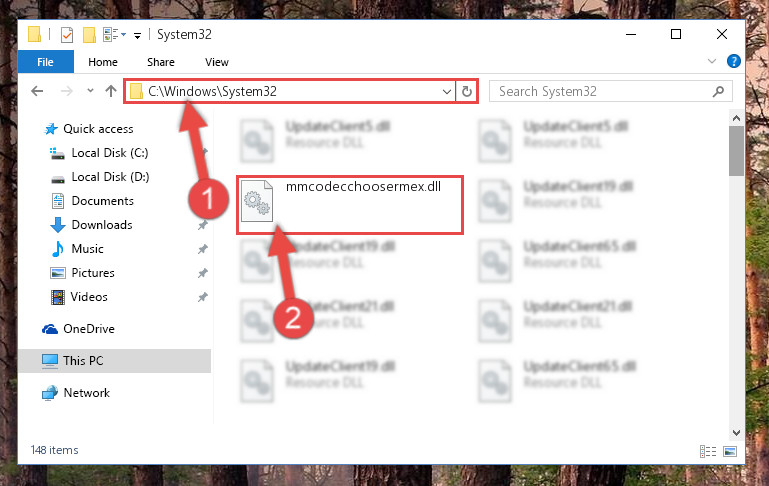Click the Back navigation arrow
The image size is (769, 486).
[37, 91]
